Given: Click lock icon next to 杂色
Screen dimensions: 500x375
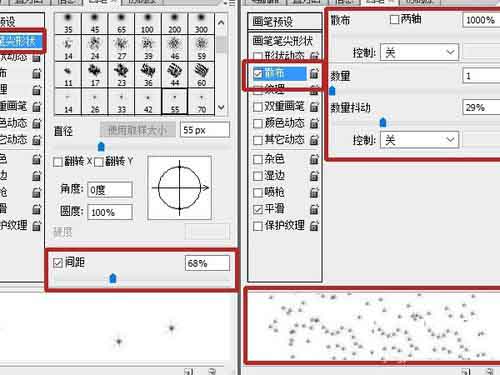Looking at the screenshot, I should [314, 159].
